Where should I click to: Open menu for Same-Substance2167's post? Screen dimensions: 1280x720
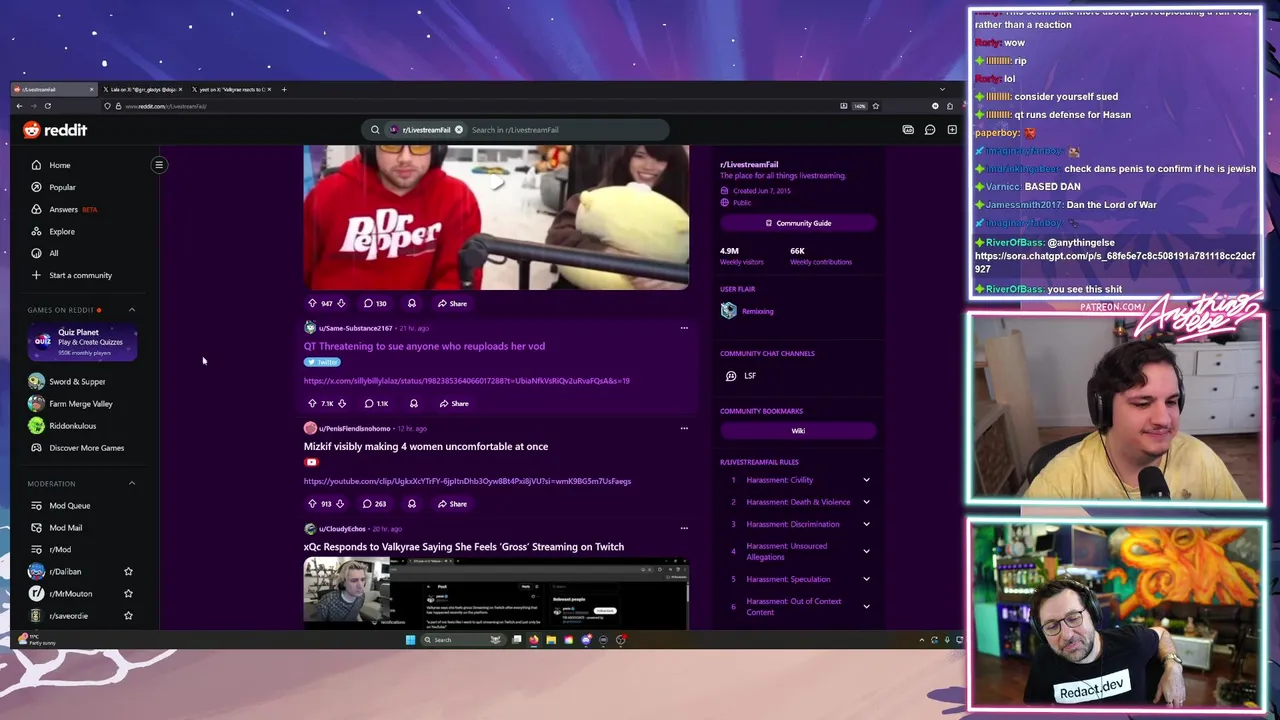(x=684, y=328)
